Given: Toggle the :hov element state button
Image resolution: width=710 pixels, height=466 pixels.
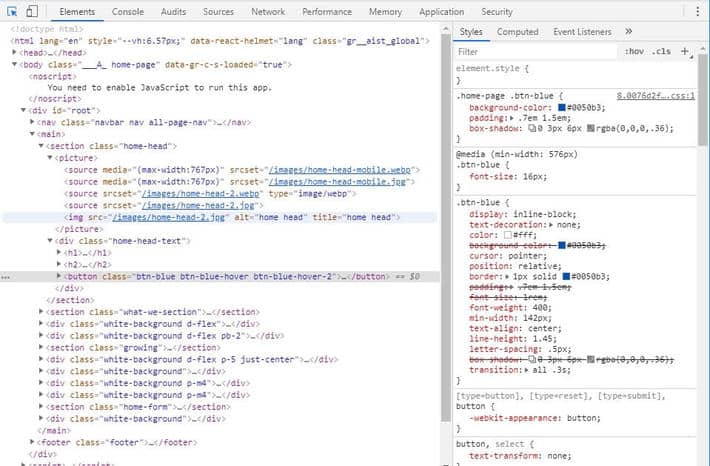Looking at the screenshot, I should (x=634, y=51).
